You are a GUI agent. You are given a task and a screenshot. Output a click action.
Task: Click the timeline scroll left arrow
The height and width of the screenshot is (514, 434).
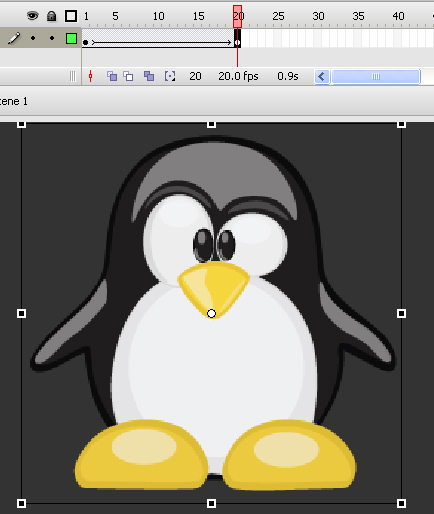click(x=322, y=77)
